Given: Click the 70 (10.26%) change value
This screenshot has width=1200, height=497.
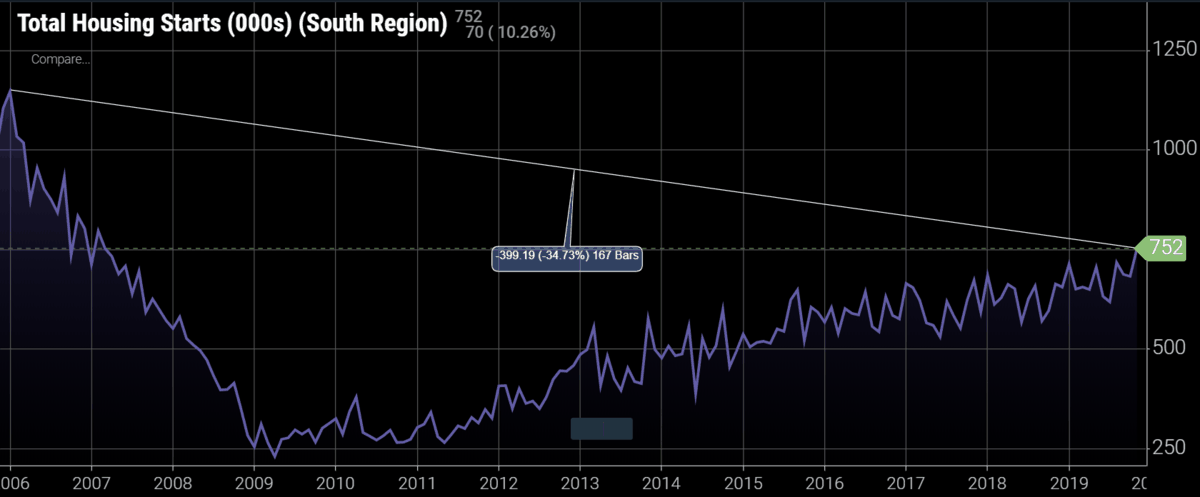Looking at the screenshot, I should pyautogui.click(x=510, y=33).
